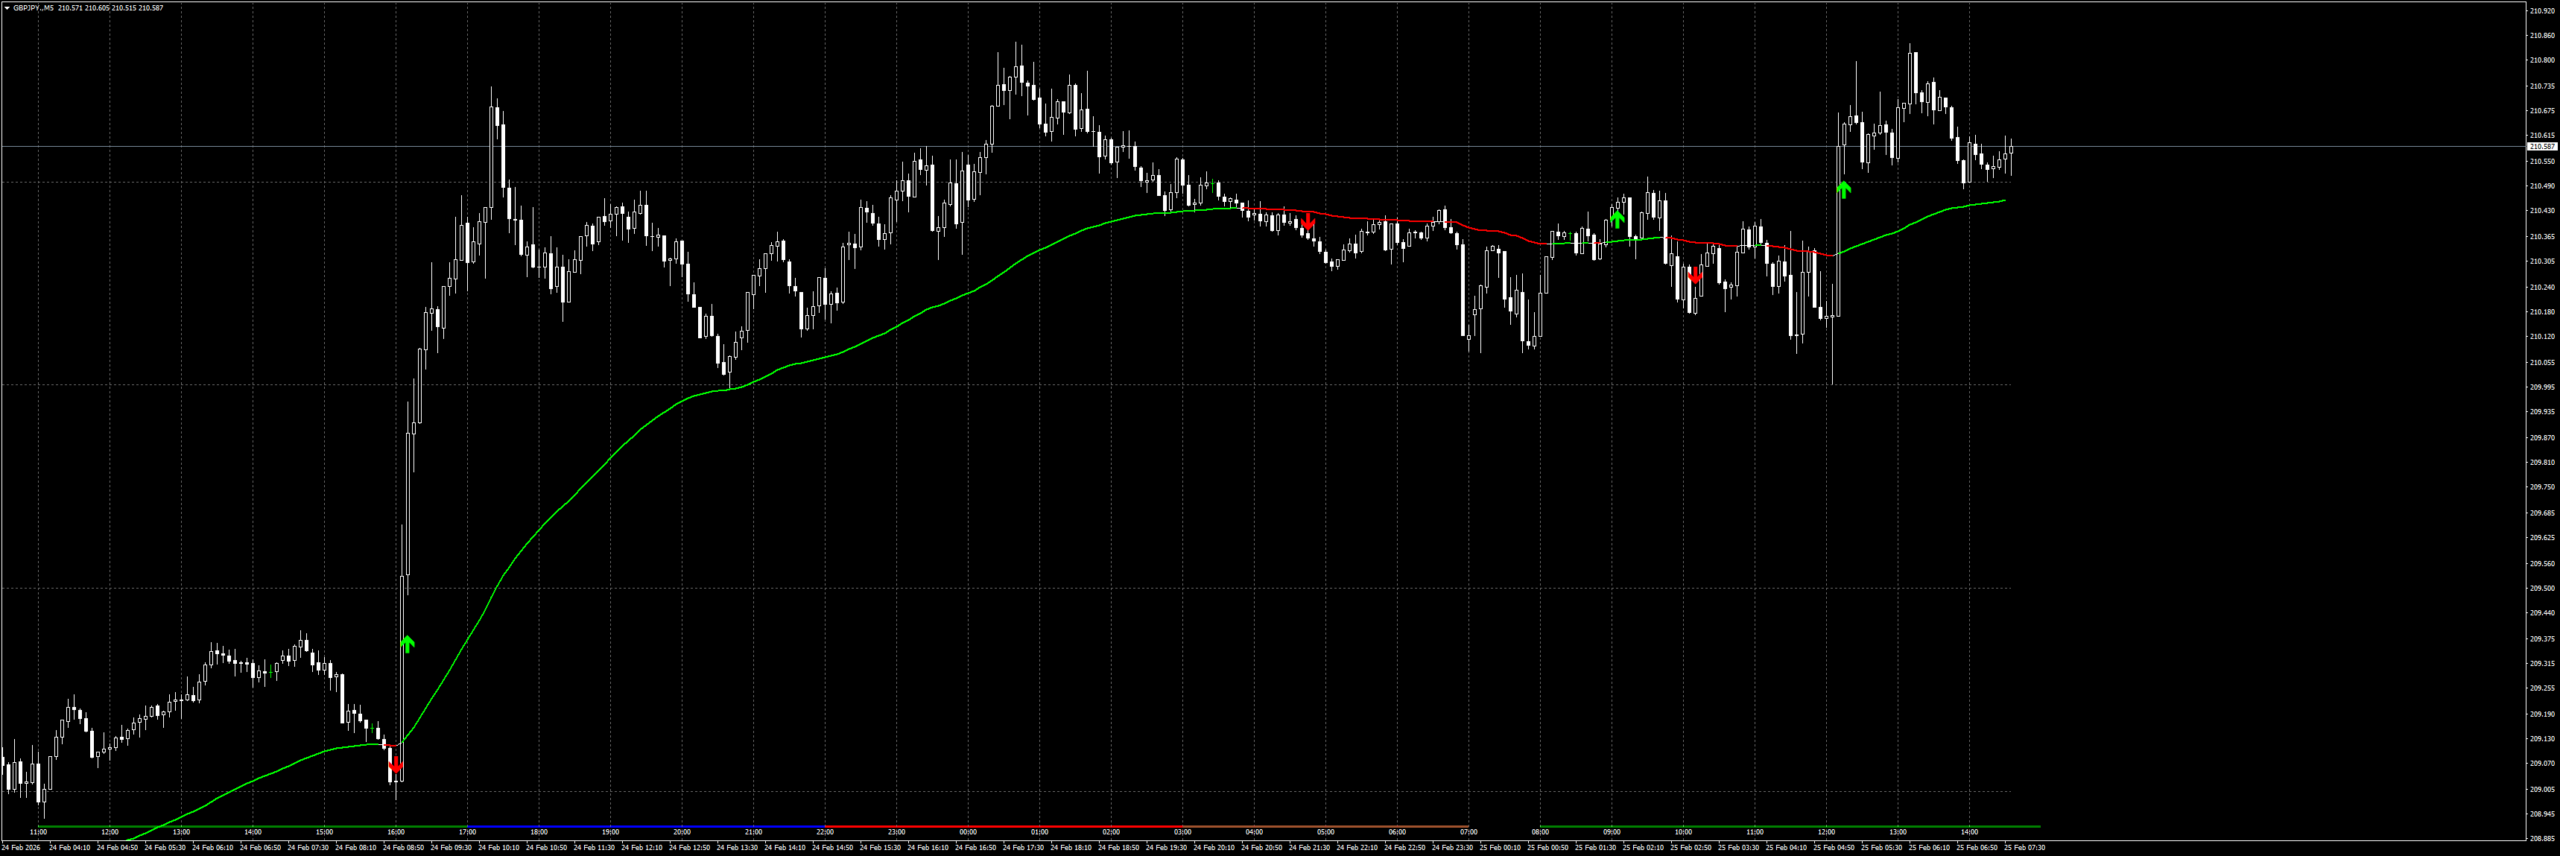Click the red session bar at bottom

tap(1000, 827)
